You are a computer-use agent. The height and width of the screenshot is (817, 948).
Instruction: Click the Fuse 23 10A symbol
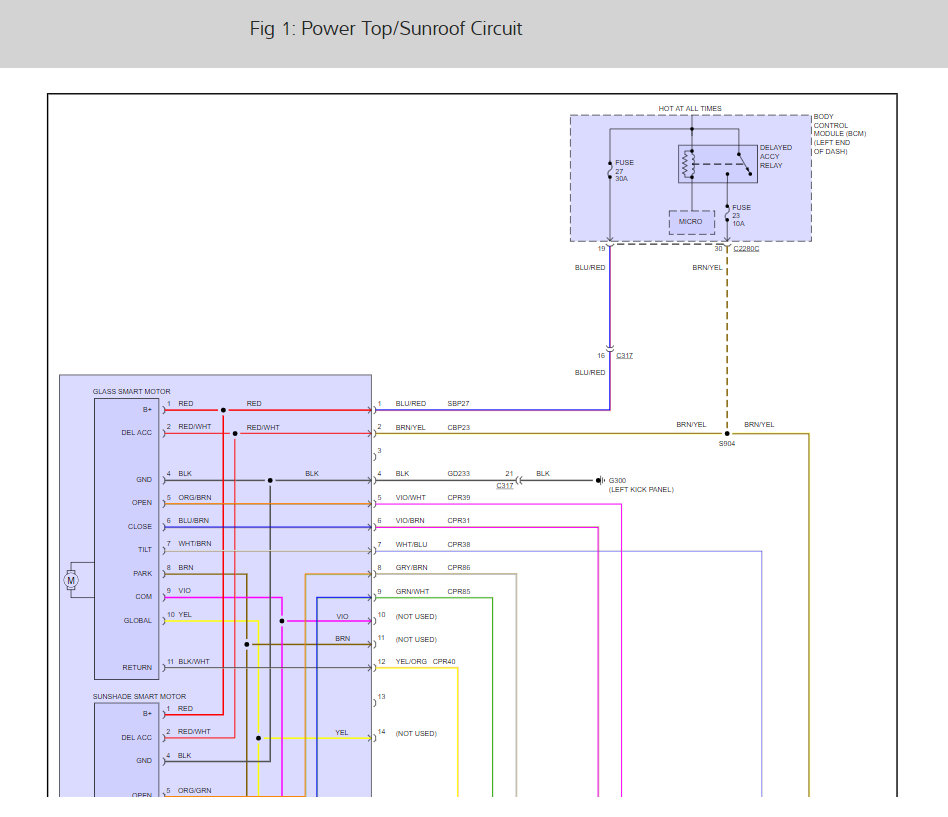tap(727, 215)
